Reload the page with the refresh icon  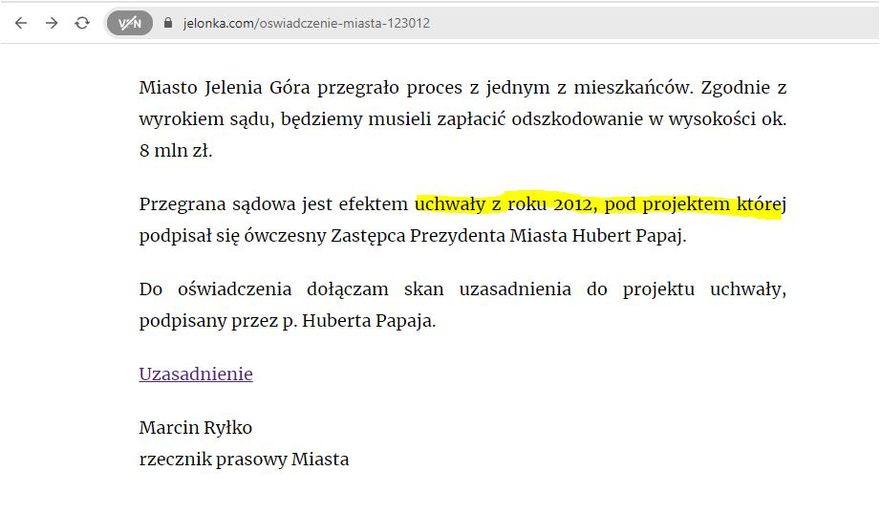[x=82, y=23]
